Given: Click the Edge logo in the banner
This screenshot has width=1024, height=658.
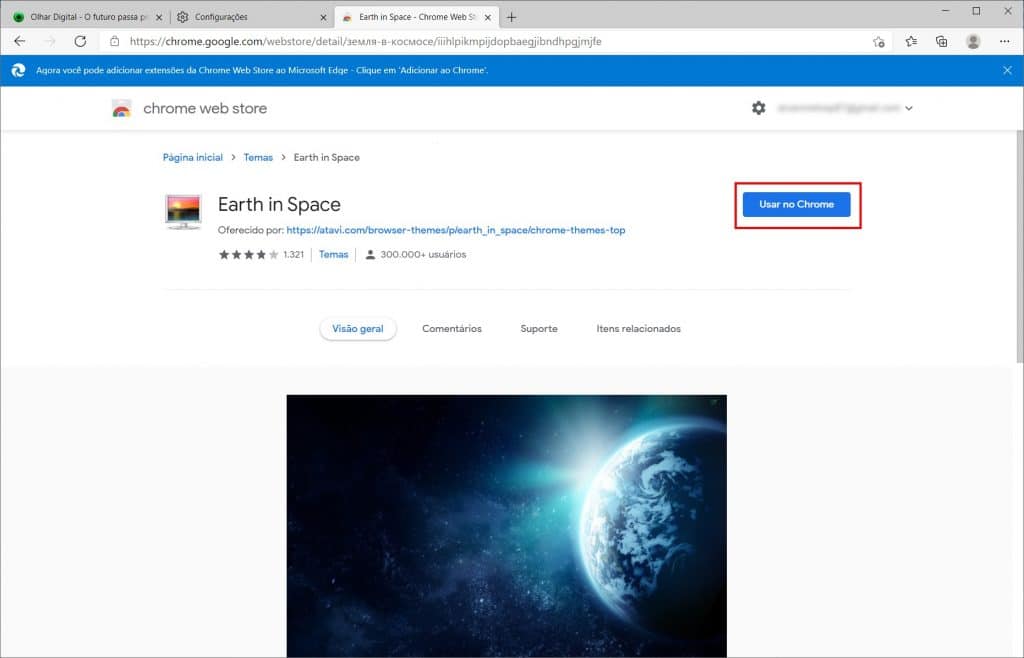Looking at the screenshot, I should [x=18, y=70].
